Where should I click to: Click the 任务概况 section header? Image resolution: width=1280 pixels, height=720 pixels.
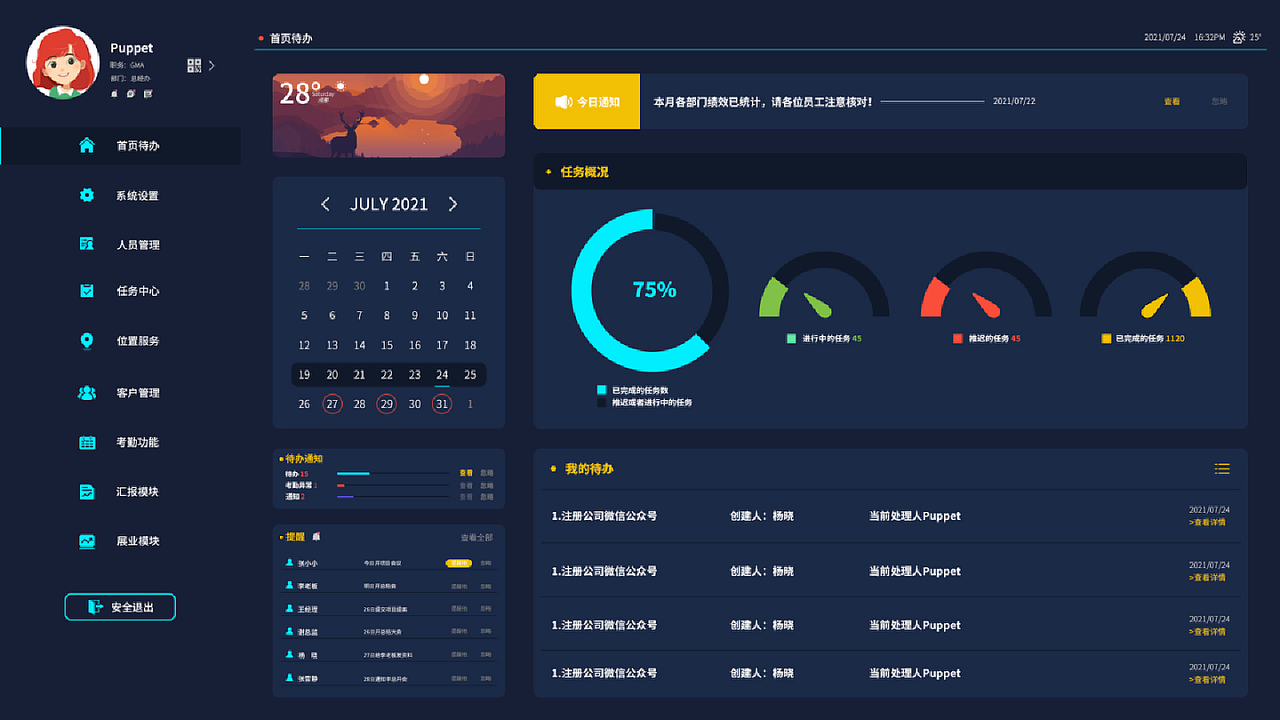click(890, 172)
